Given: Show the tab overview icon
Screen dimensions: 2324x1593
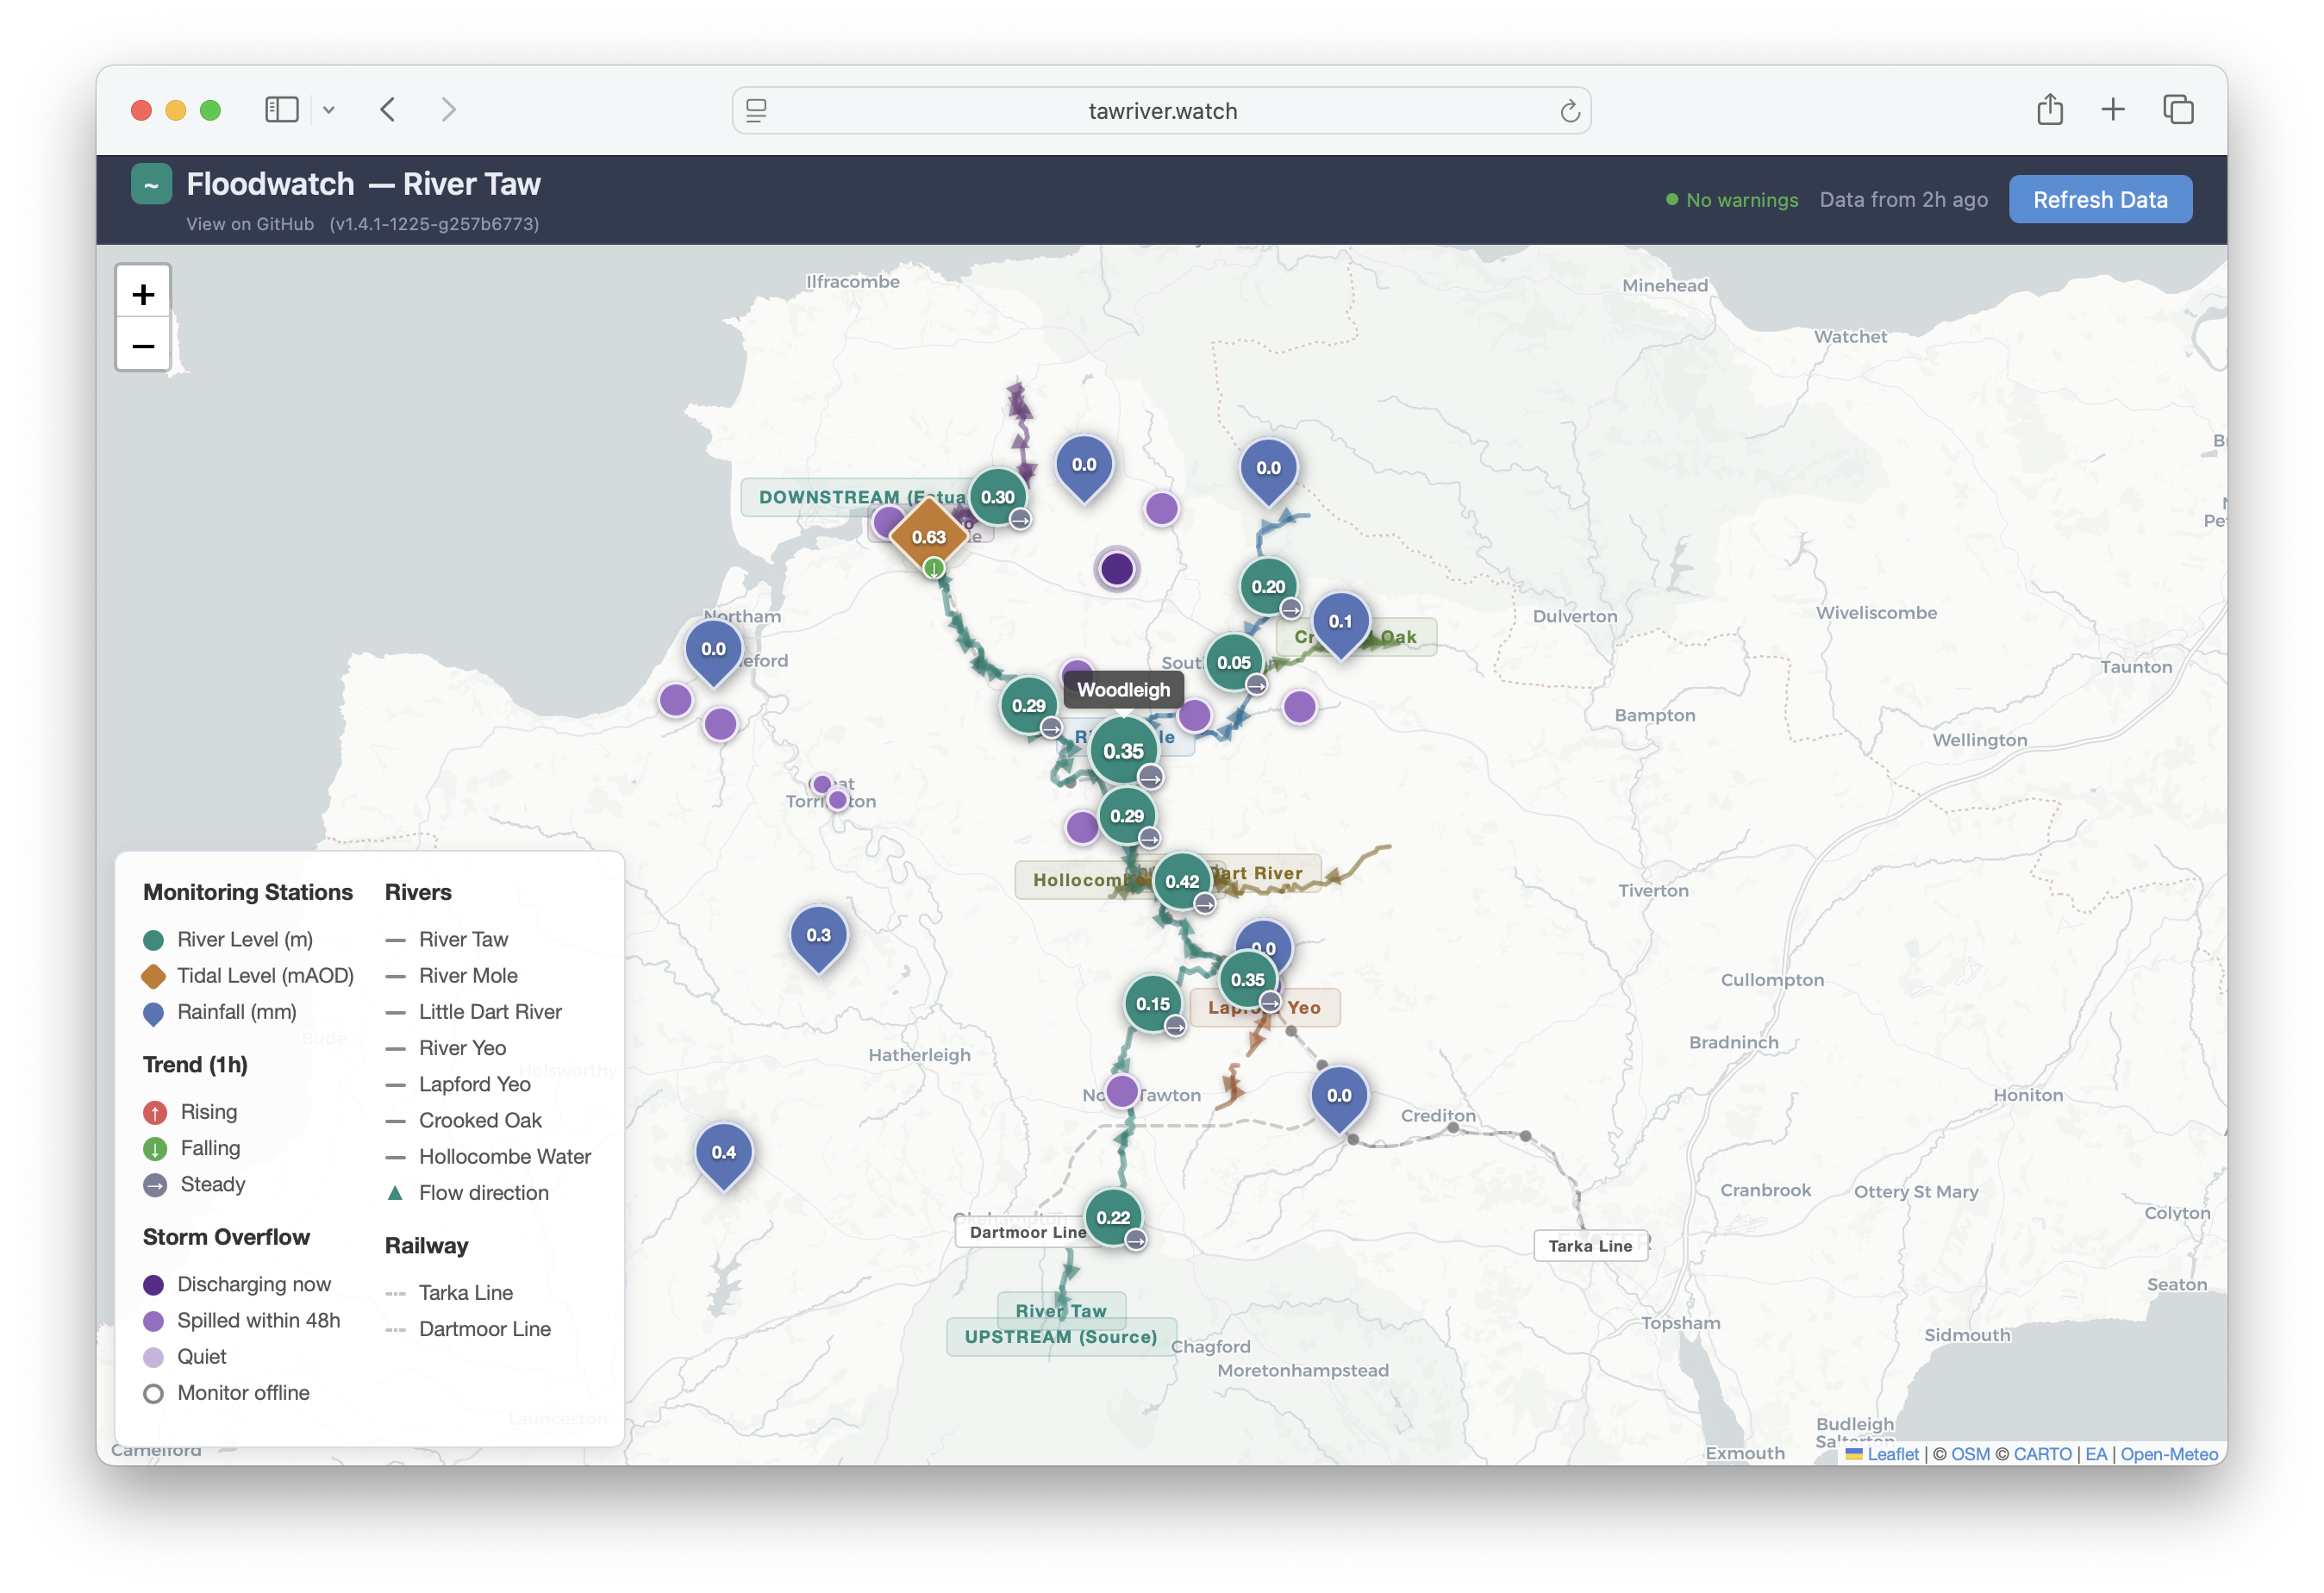Looking at the screenshot, I should click(x=2177, y=109).
